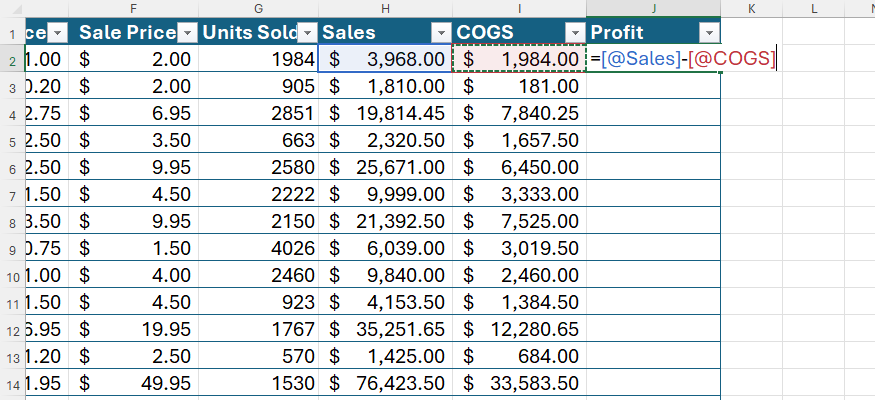
Task: Click Units Sold cell 905
Action: (258, 86)
